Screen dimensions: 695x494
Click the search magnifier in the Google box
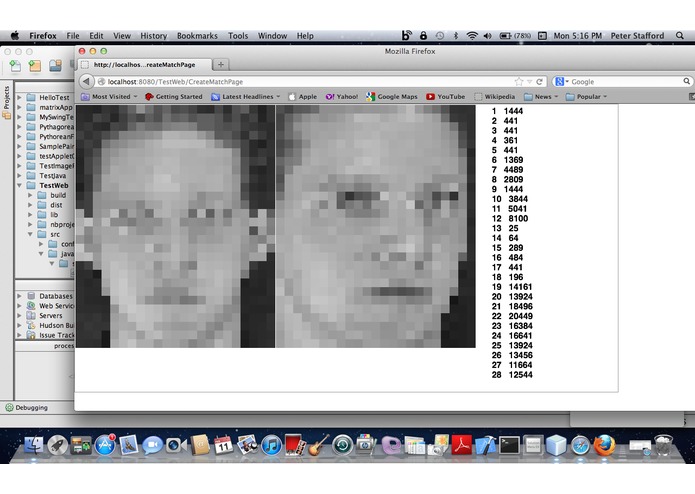686,81
